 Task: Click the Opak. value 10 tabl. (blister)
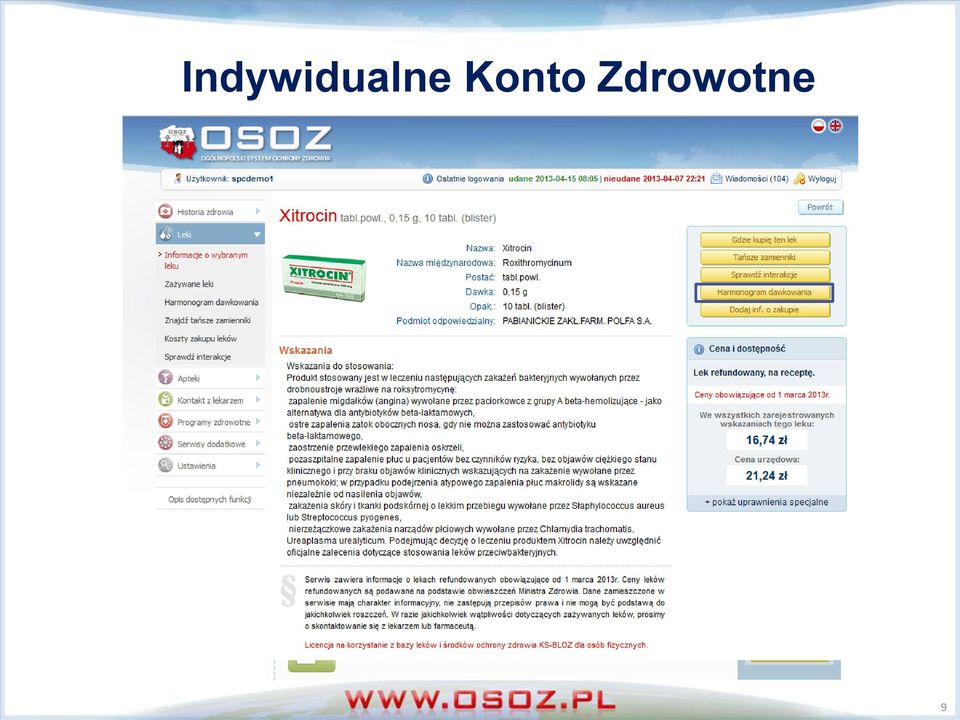533,306
